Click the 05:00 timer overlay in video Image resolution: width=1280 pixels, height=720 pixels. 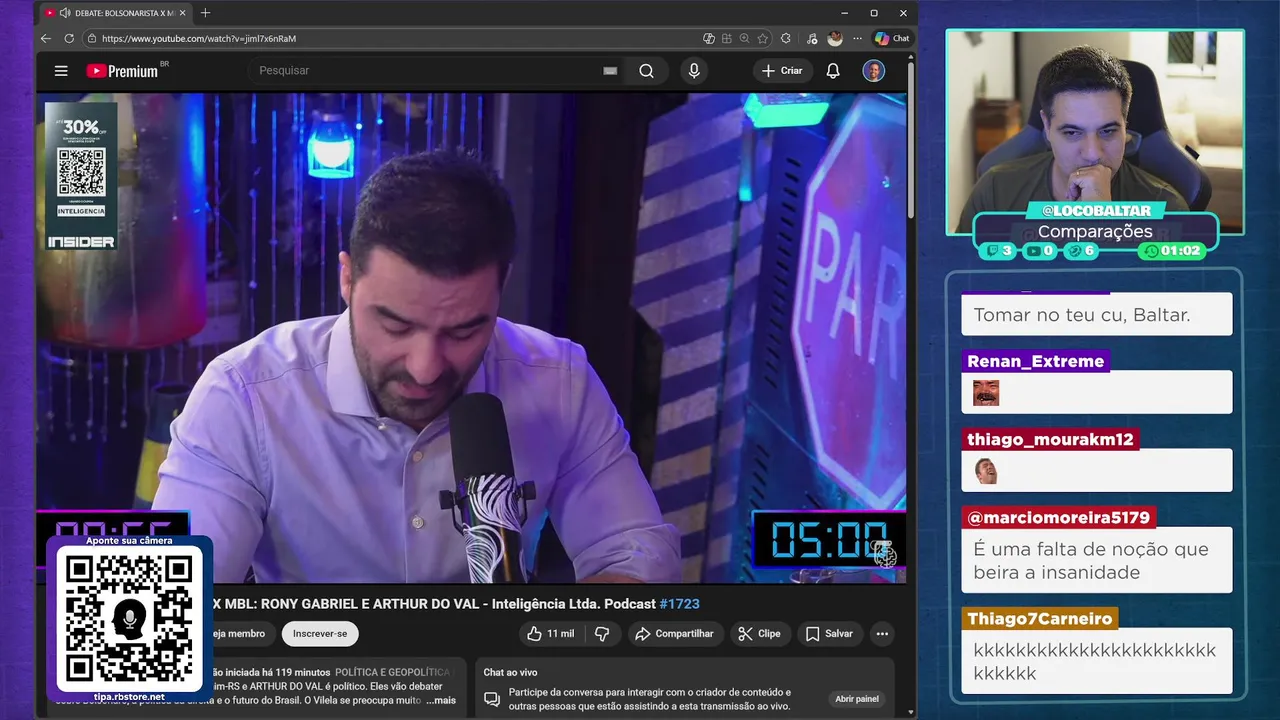[x=828, y=541]
